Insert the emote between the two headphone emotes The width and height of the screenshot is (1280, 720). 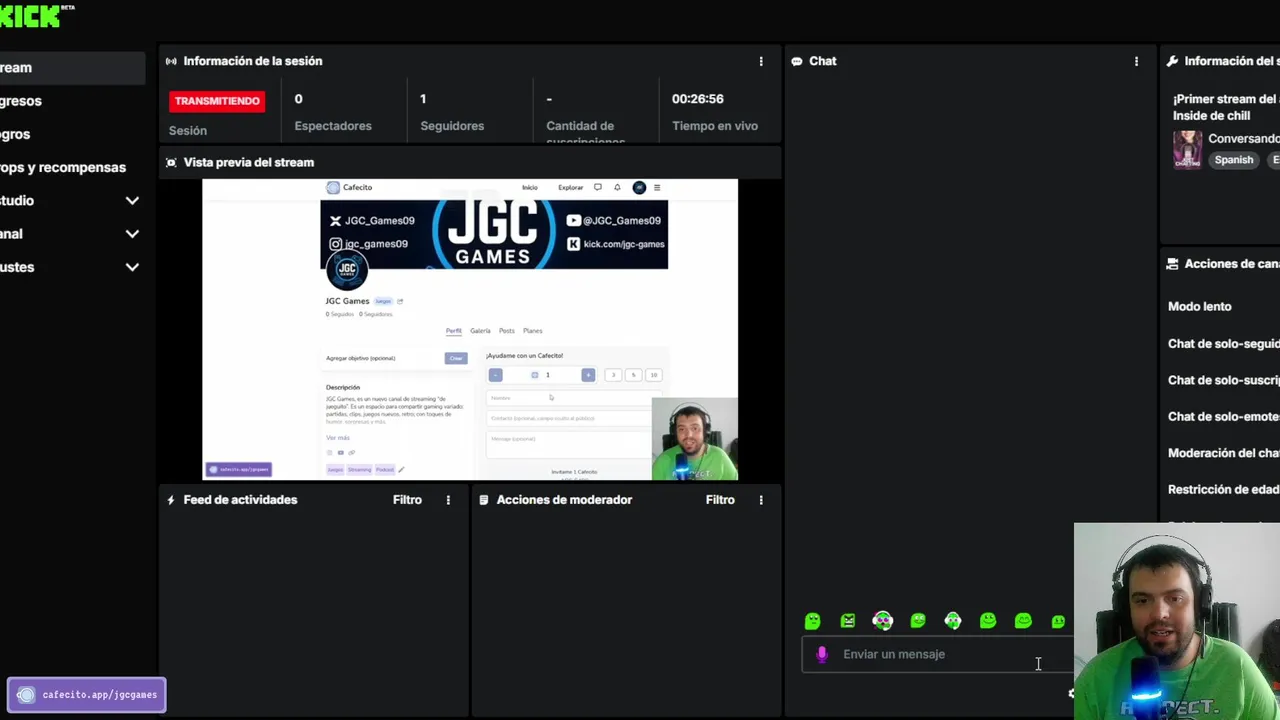(x=918, y=621)
